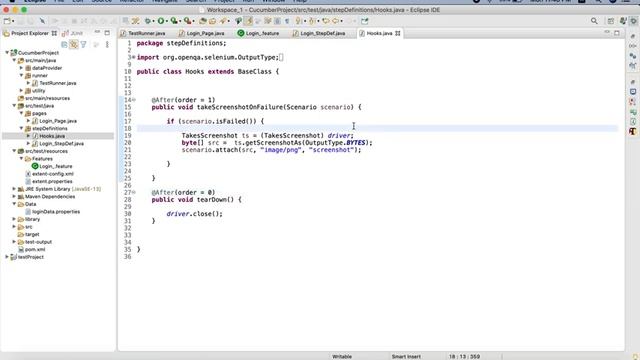The image size is (640, 360).
Task: Maximize the Project Explorer panel
Action: [x=107, y=33]
